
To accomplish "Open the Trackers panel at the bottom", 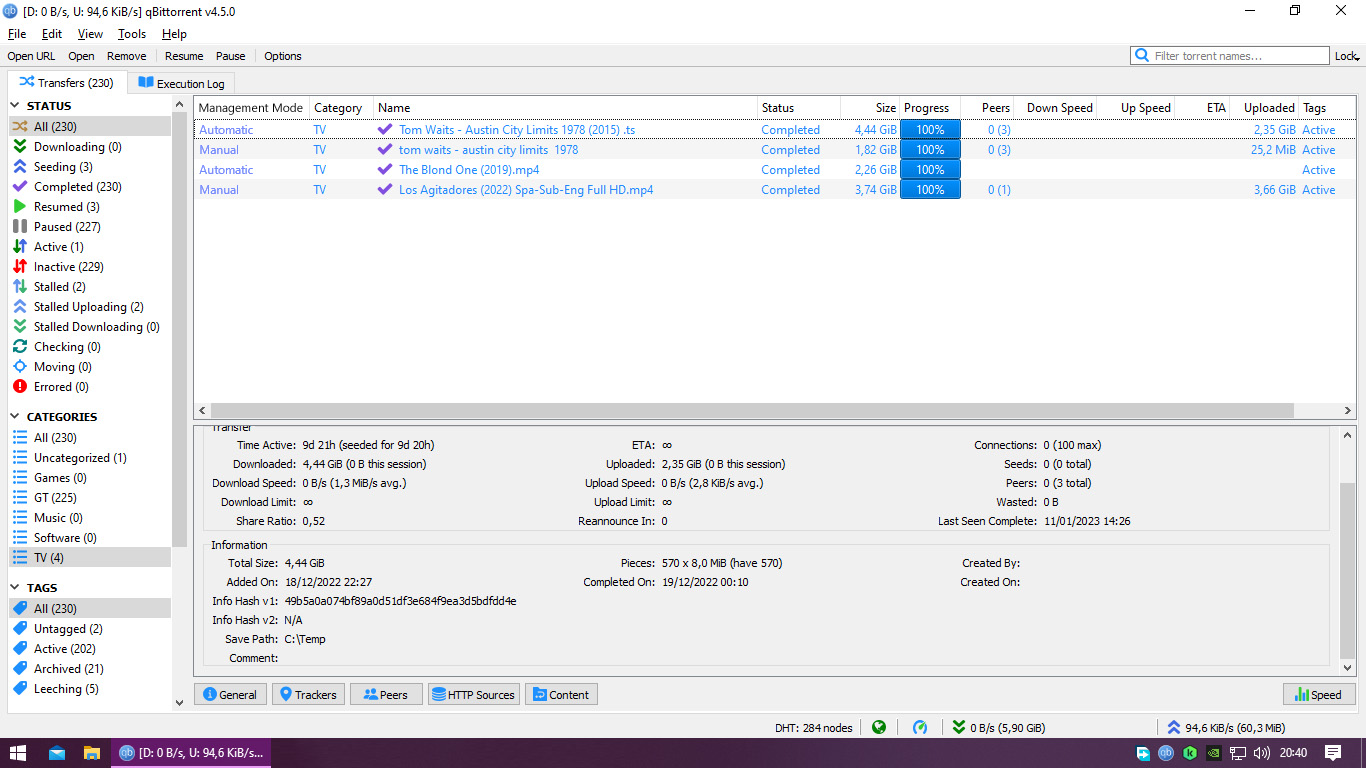I will (308, 693).
